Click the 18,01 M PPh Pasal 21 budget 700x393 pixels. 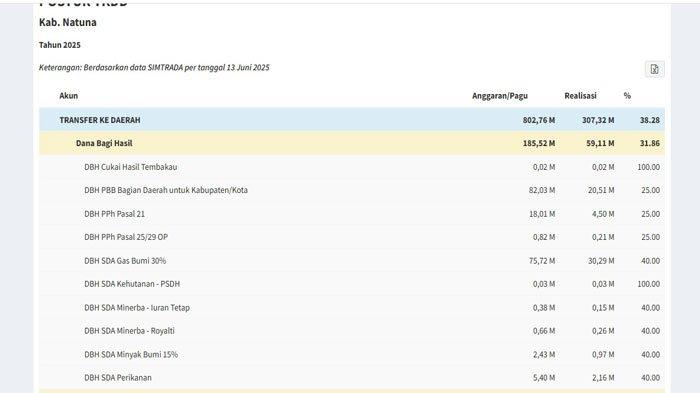coord(542,214)
